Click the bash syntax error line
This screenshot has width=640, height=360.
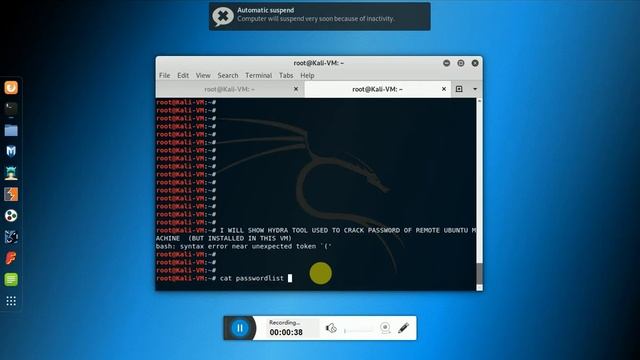point(244,247)
